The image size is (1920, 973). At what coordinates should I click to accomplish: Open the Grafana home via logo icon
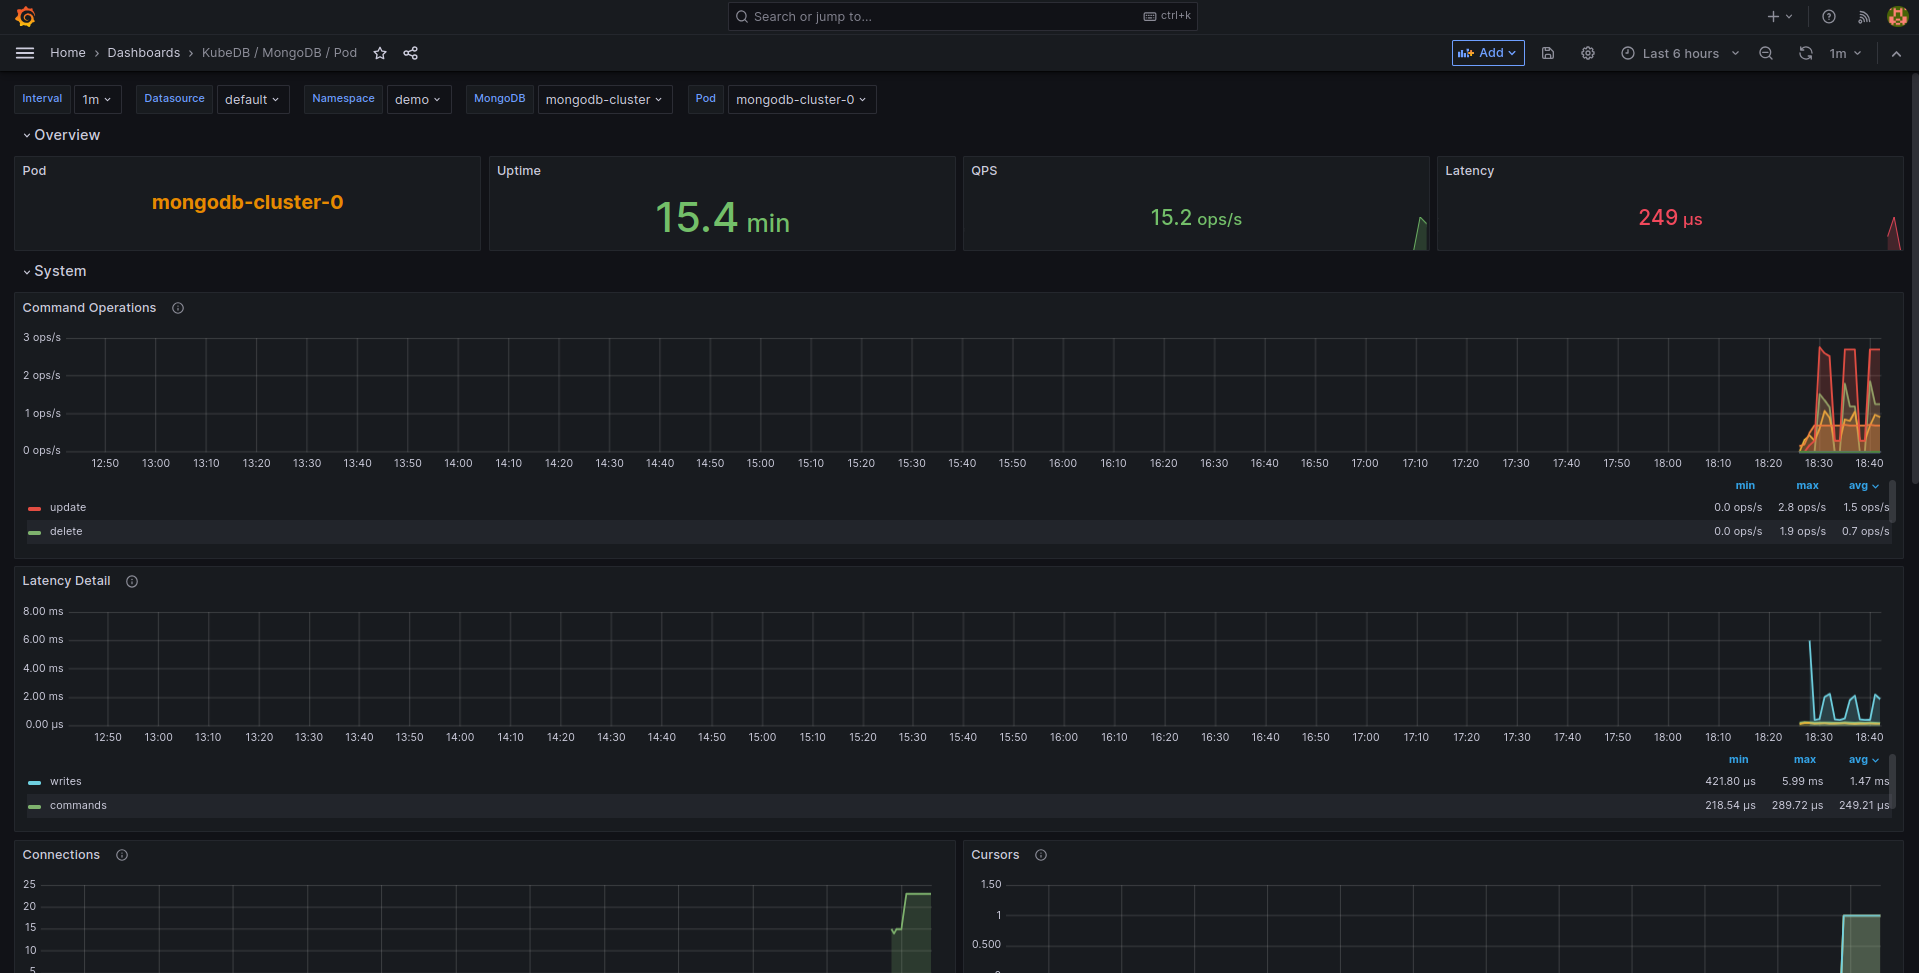coord(24,16)
